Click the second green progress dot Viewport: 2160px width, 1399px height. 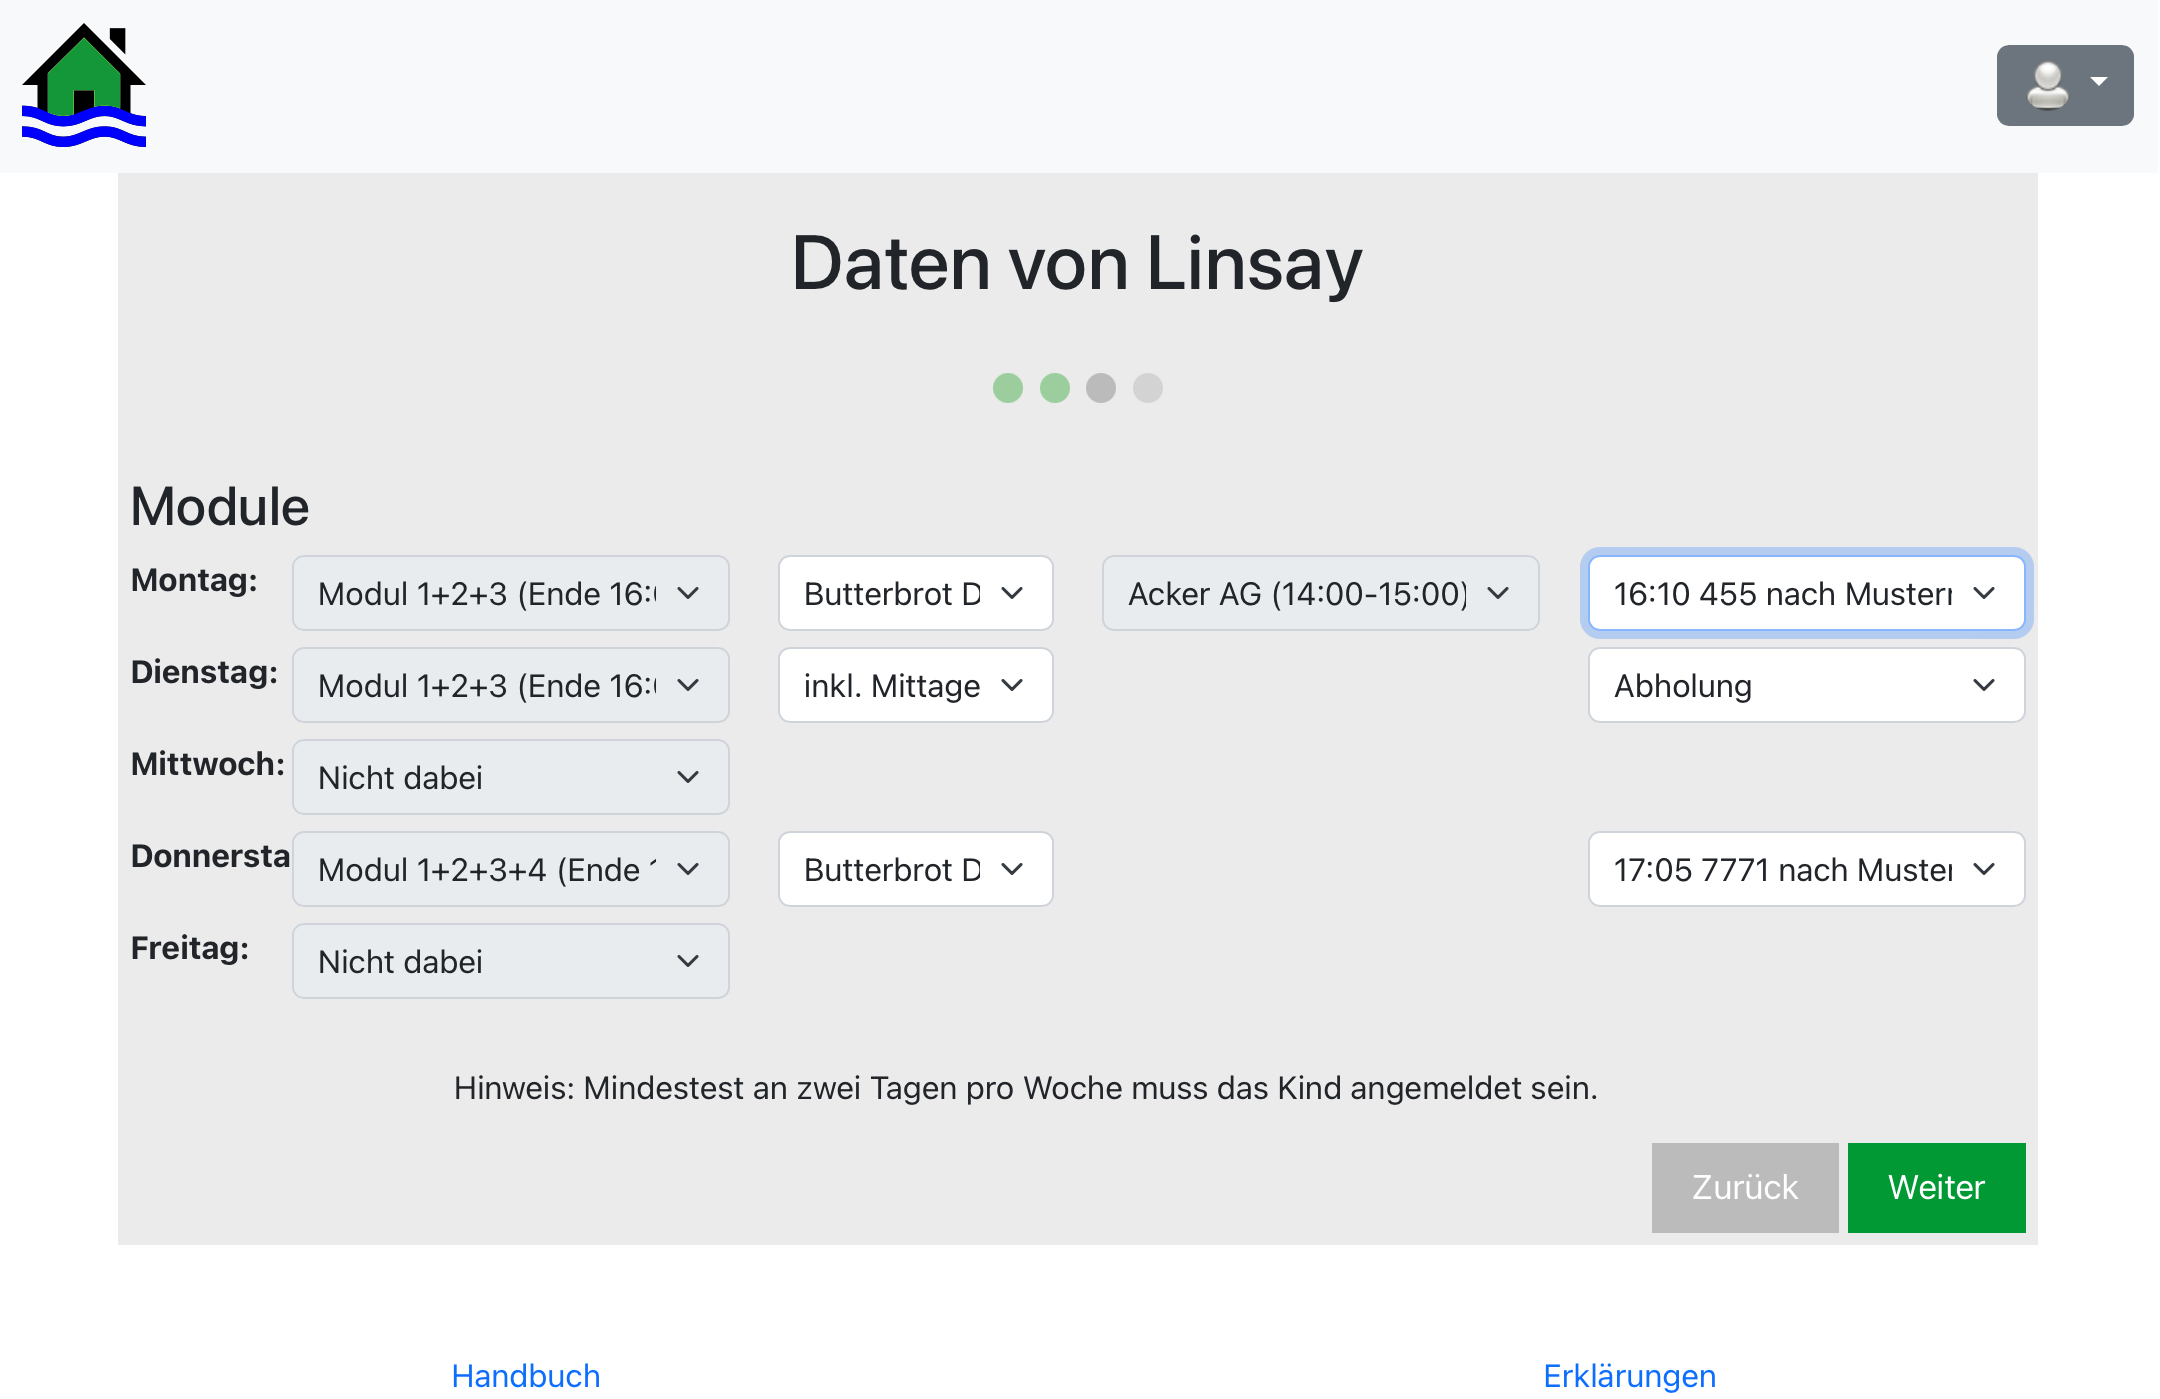(x=1054, y=388)
